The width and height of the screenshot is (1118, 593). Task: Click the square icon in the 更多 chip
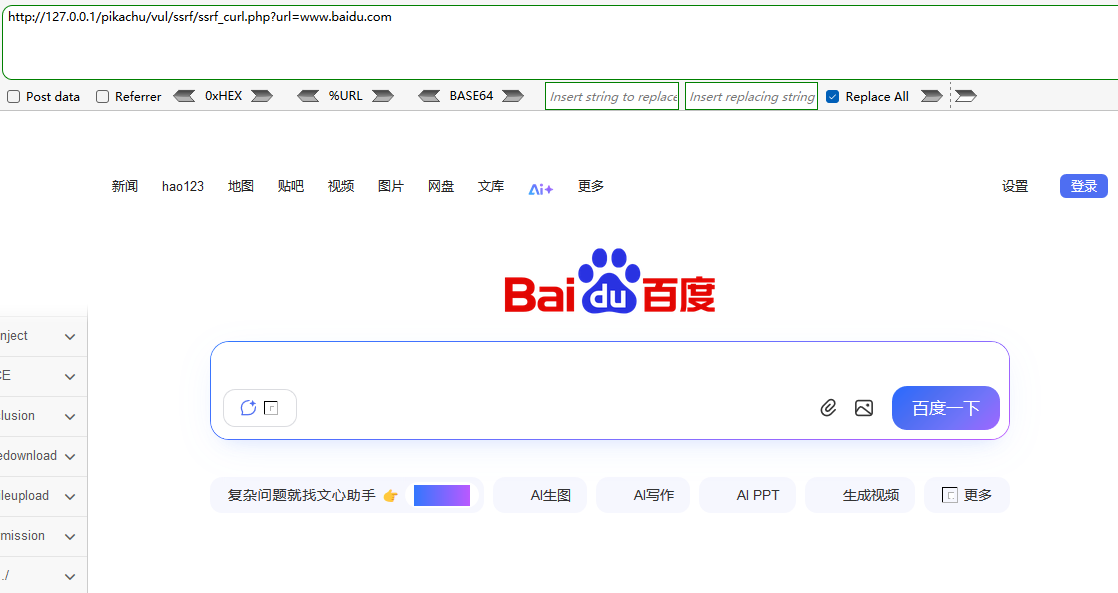[950, 495]
